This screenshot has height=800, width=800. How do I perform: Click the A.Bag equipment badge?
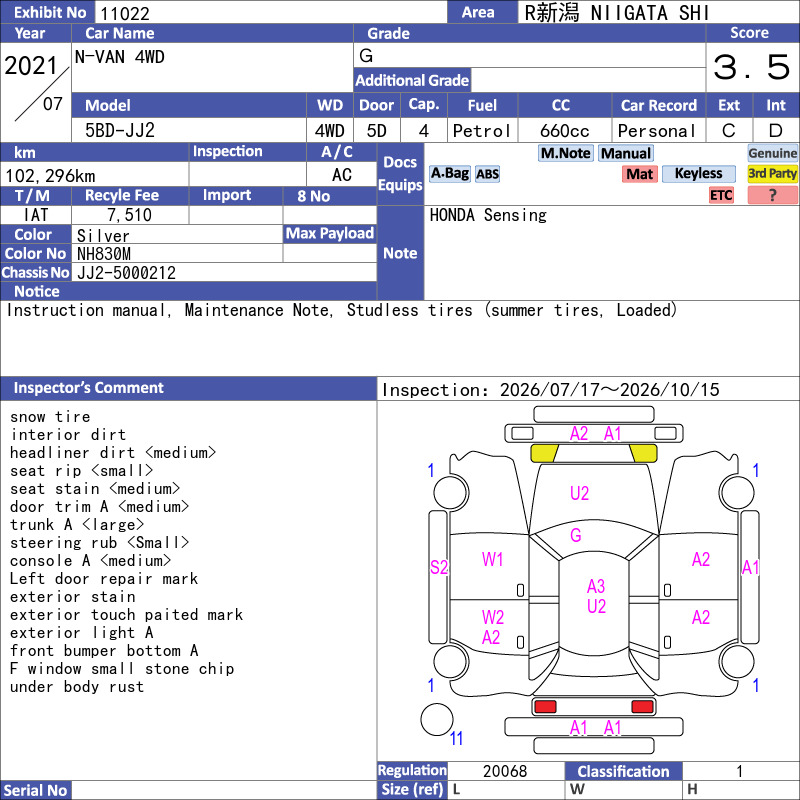tap(449, 174)
